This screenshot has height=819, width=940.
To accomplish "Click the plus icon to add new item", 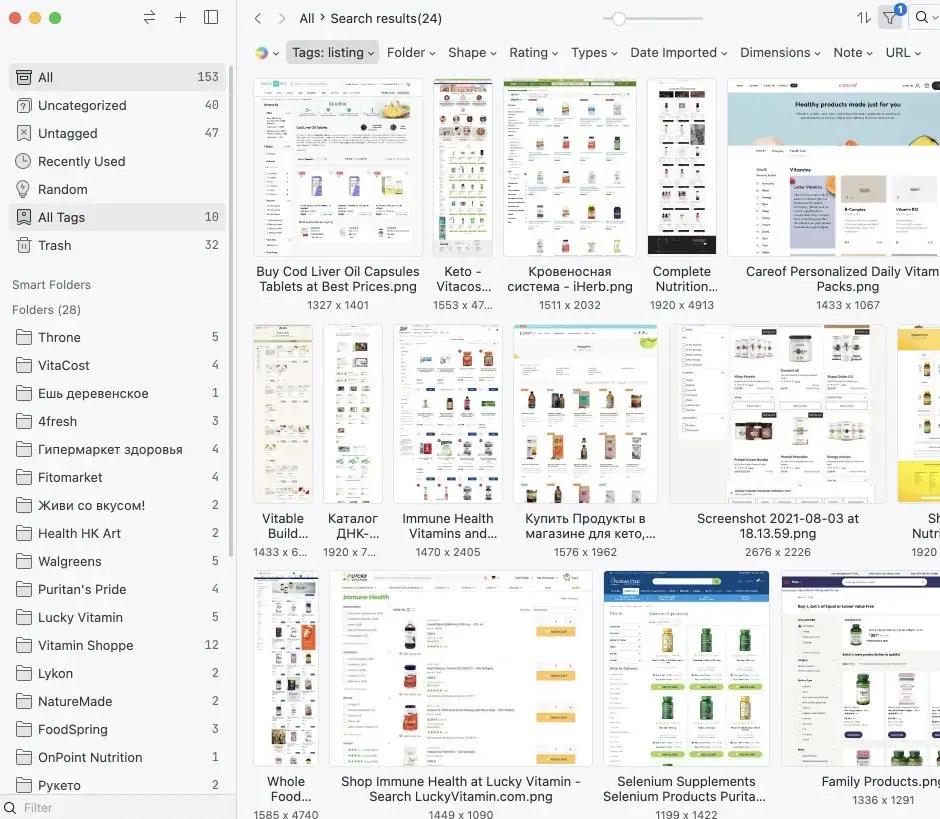I will point(180,18).
